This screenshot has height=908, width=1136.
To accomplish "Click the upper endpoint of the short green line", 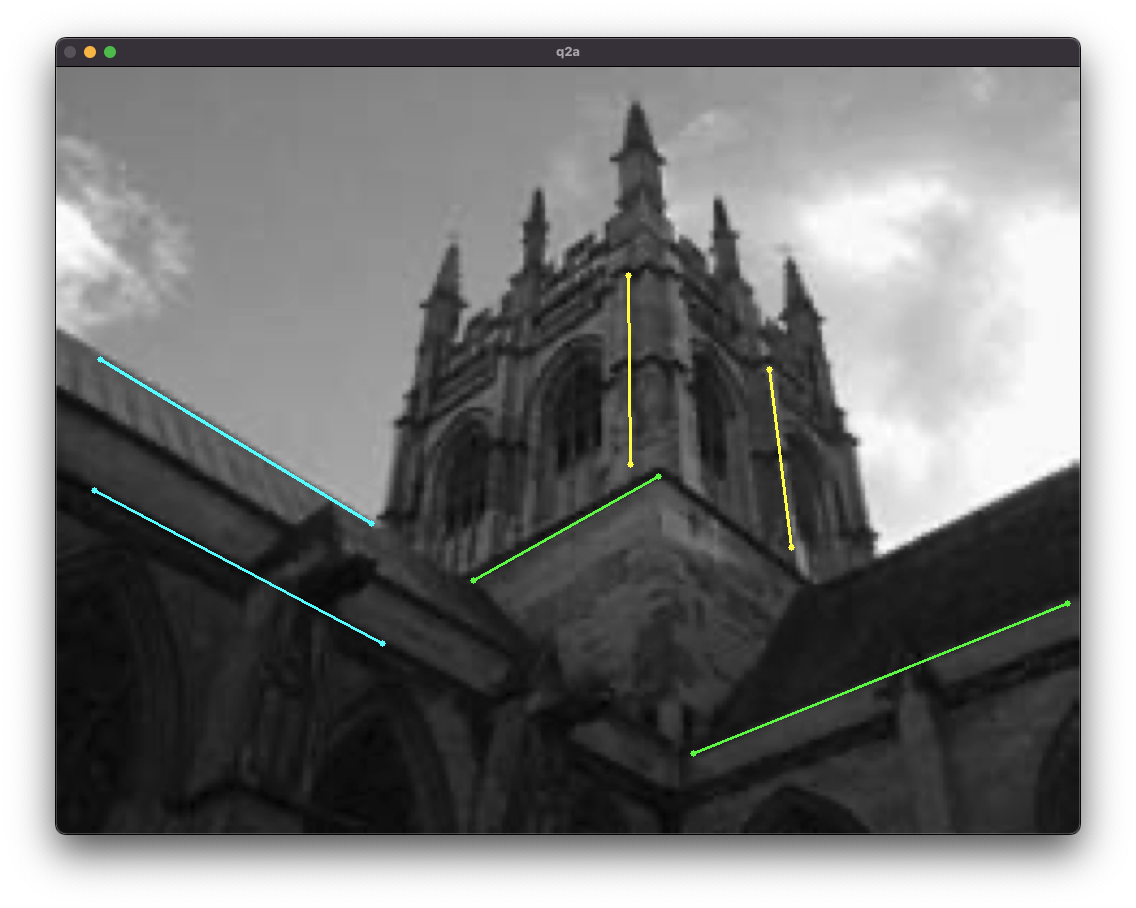I will point(659,476).
